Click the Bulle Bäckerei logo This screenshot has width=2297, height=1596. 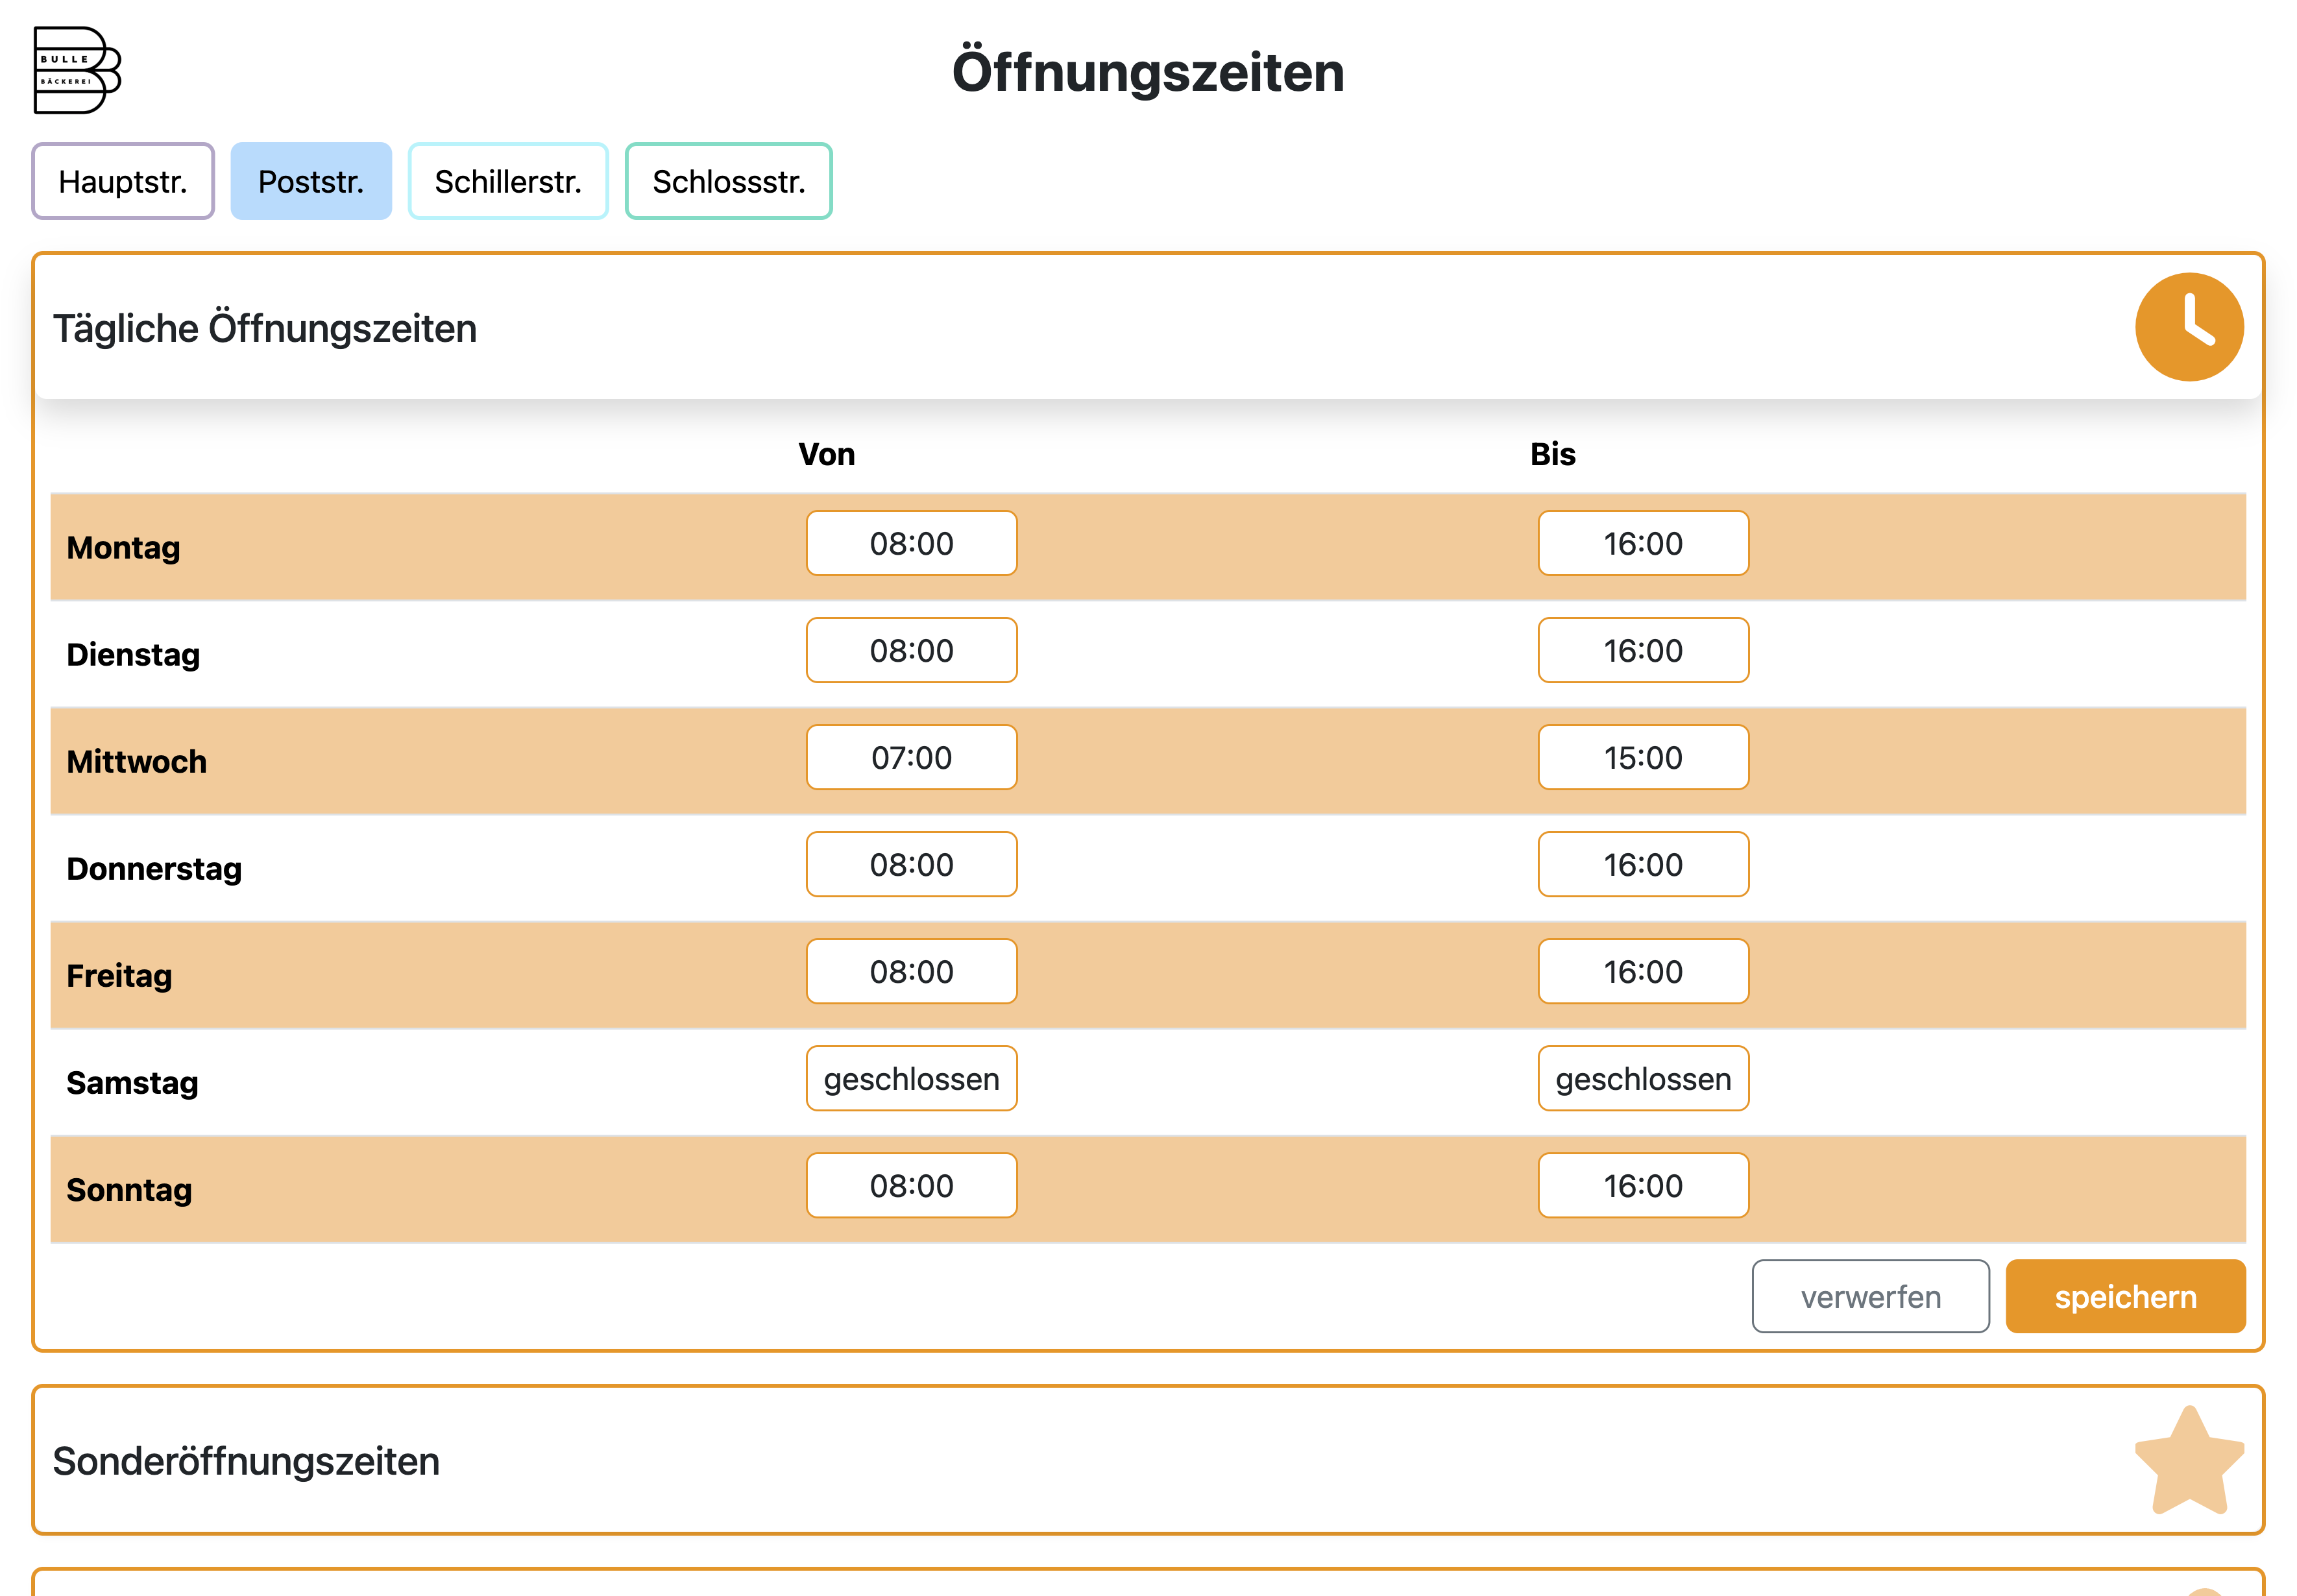77,71
